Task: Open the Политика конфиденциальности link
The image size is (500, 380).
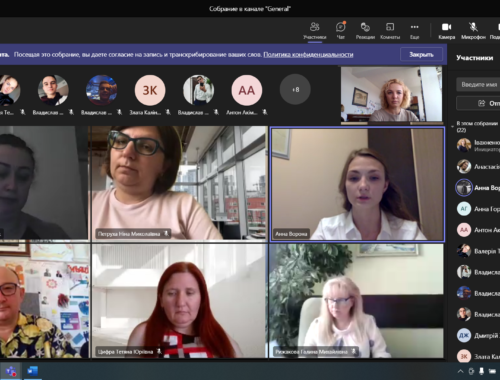Action: click(x=308, y=54)
